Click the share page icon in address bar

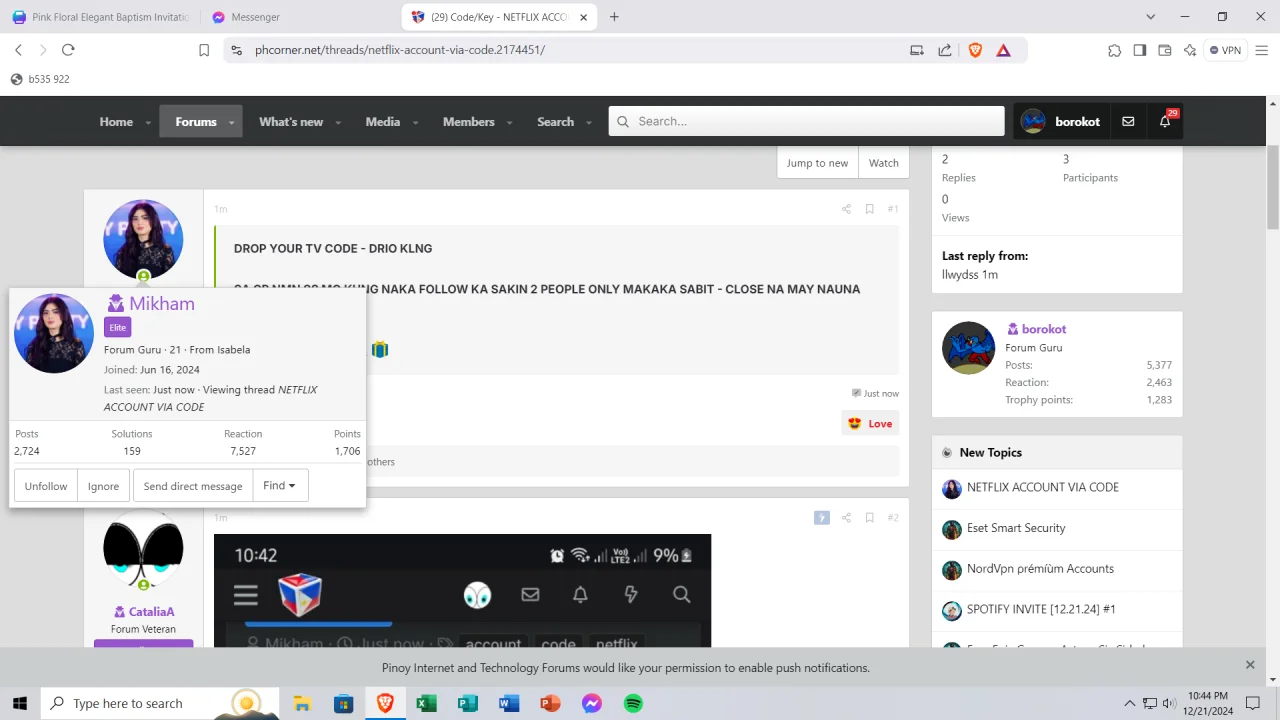944,50
